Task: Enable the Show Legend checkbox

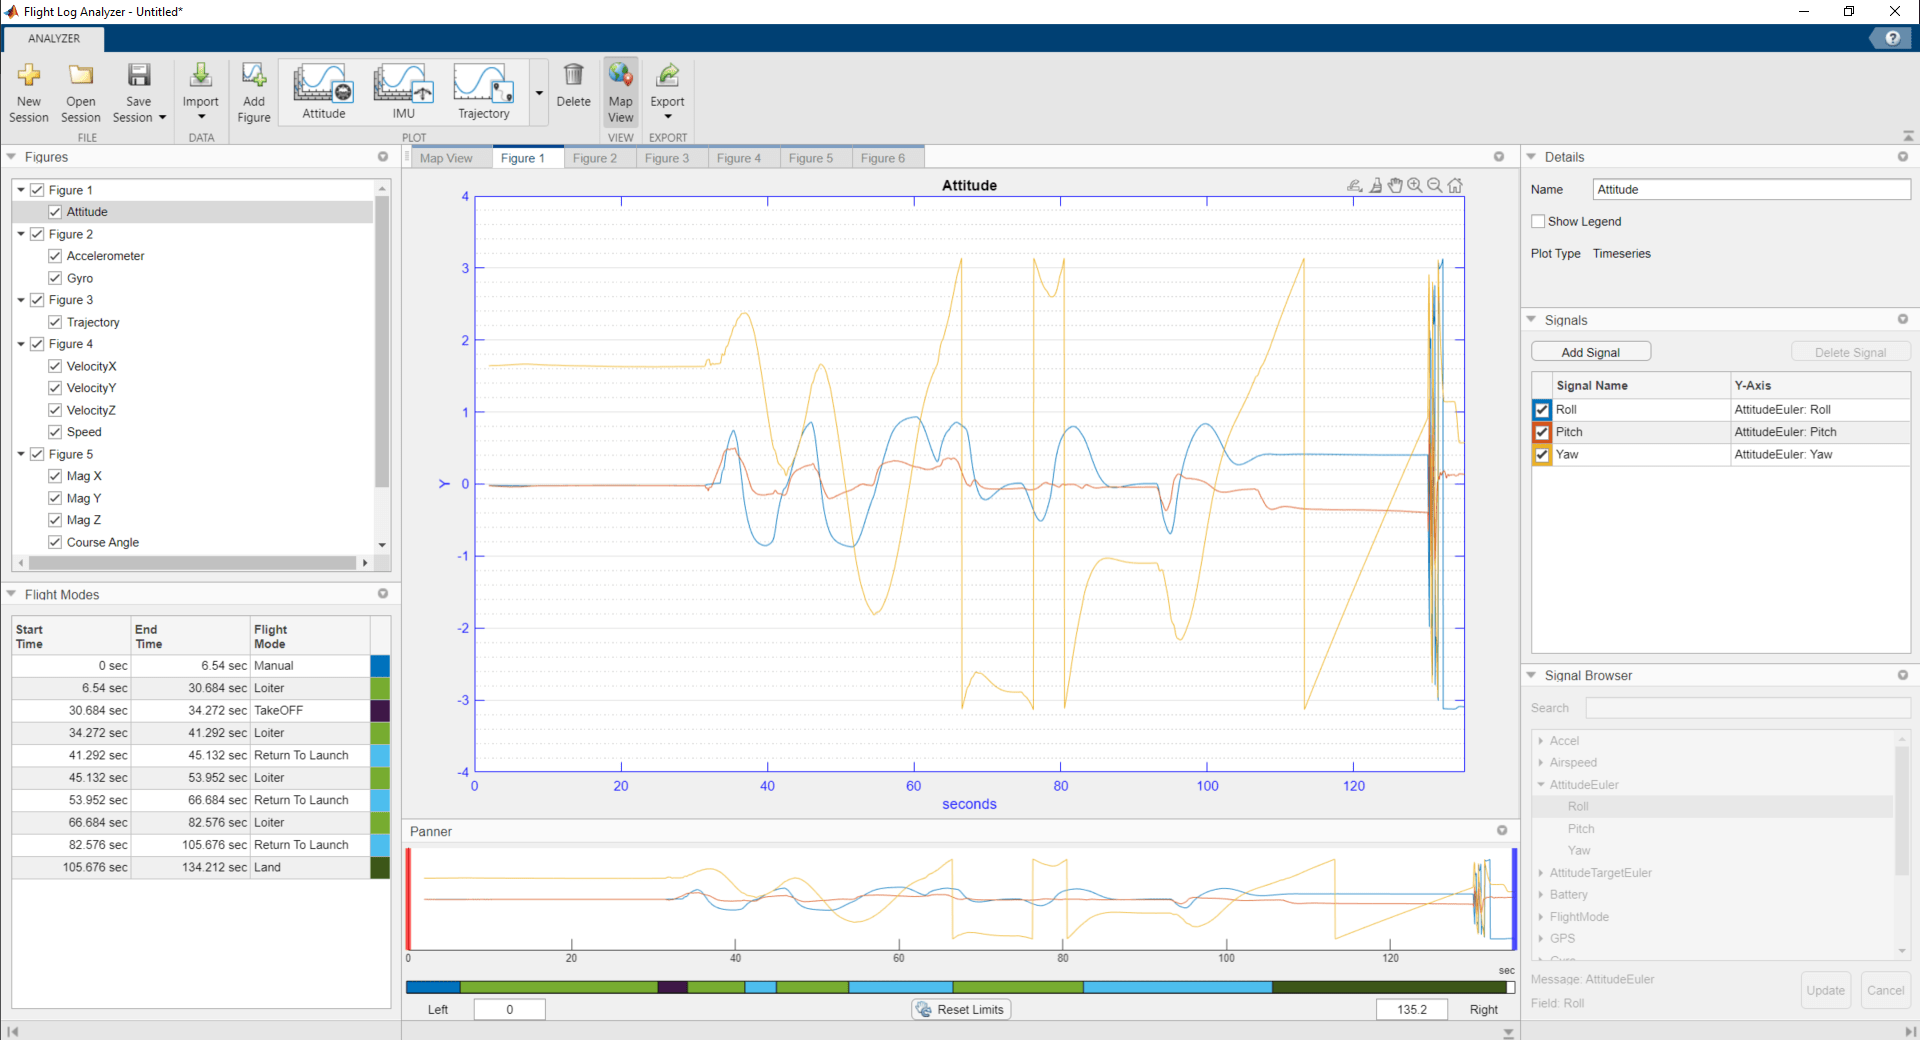Action: (1539, 221)
